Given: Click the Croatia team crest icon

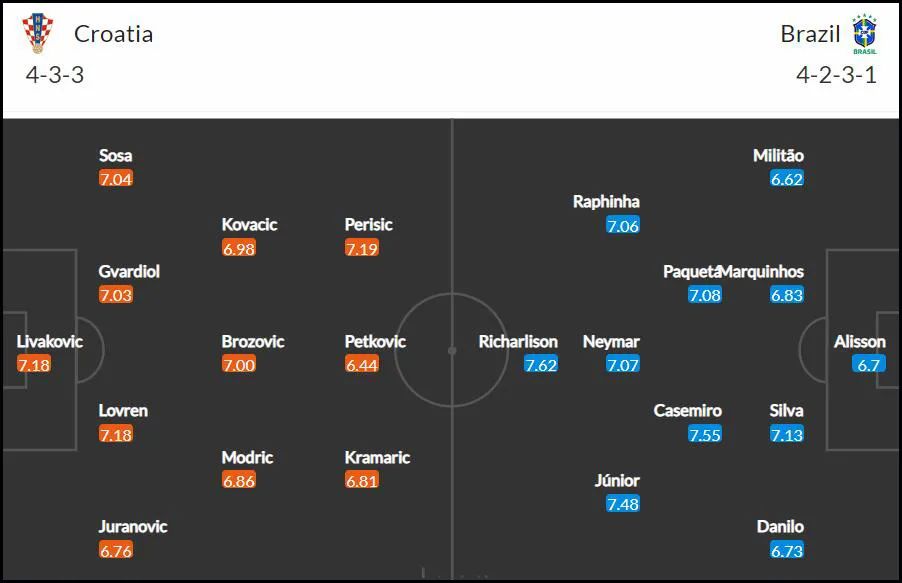Looking at the screenshot, I should coord(37,33).
